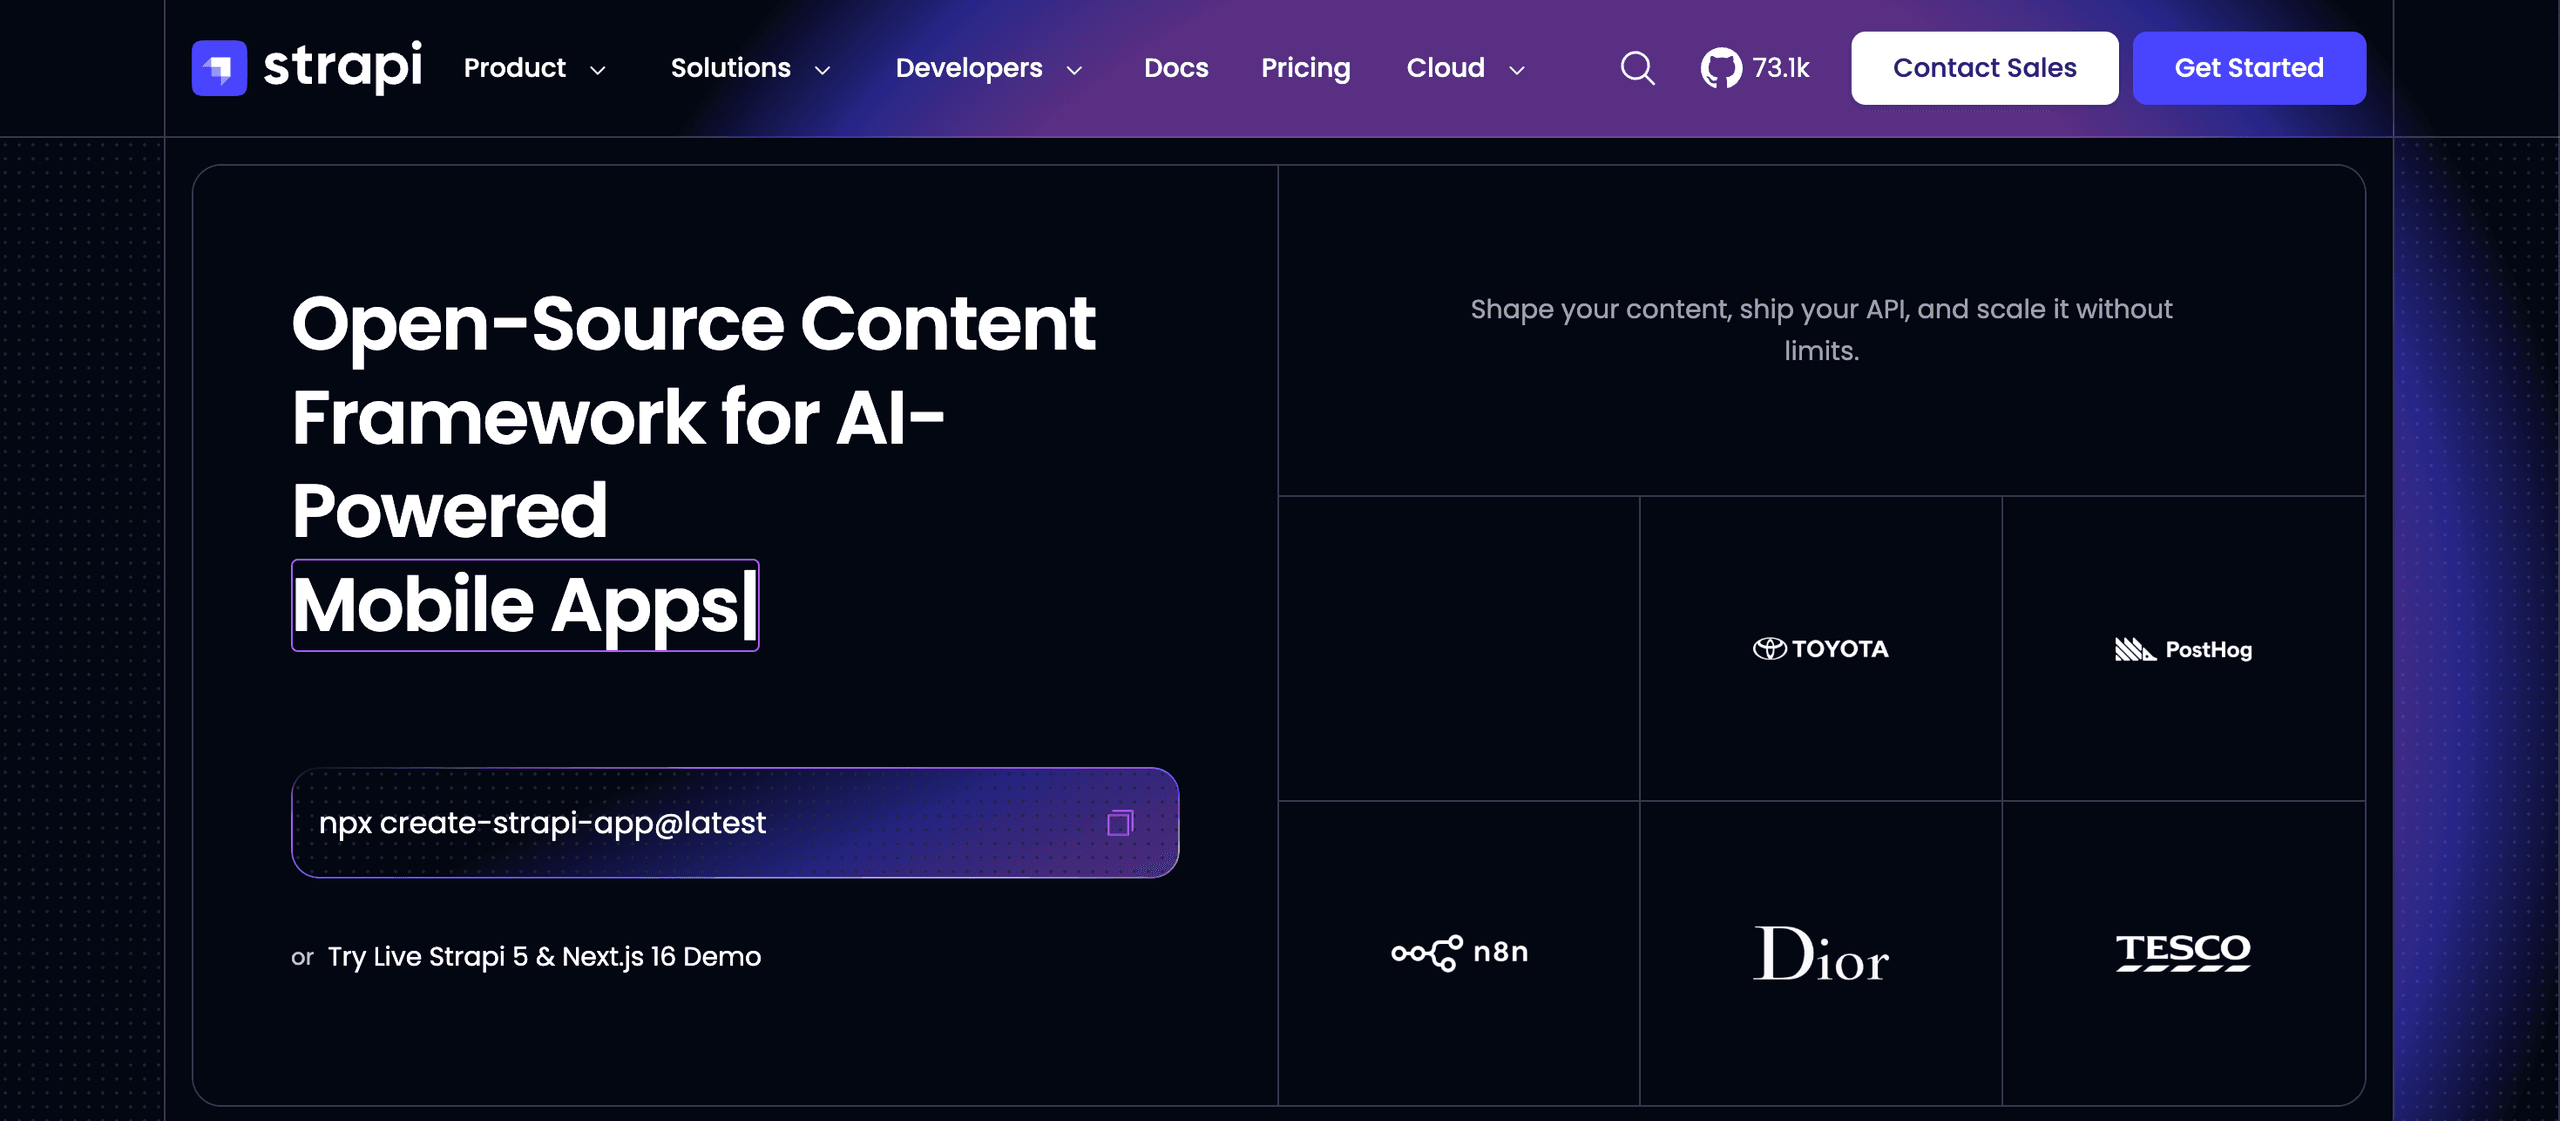Viewport: 2560px width, 1121px height.
Task: Go to the Pricing page
Action: [x=1305, y=68]
